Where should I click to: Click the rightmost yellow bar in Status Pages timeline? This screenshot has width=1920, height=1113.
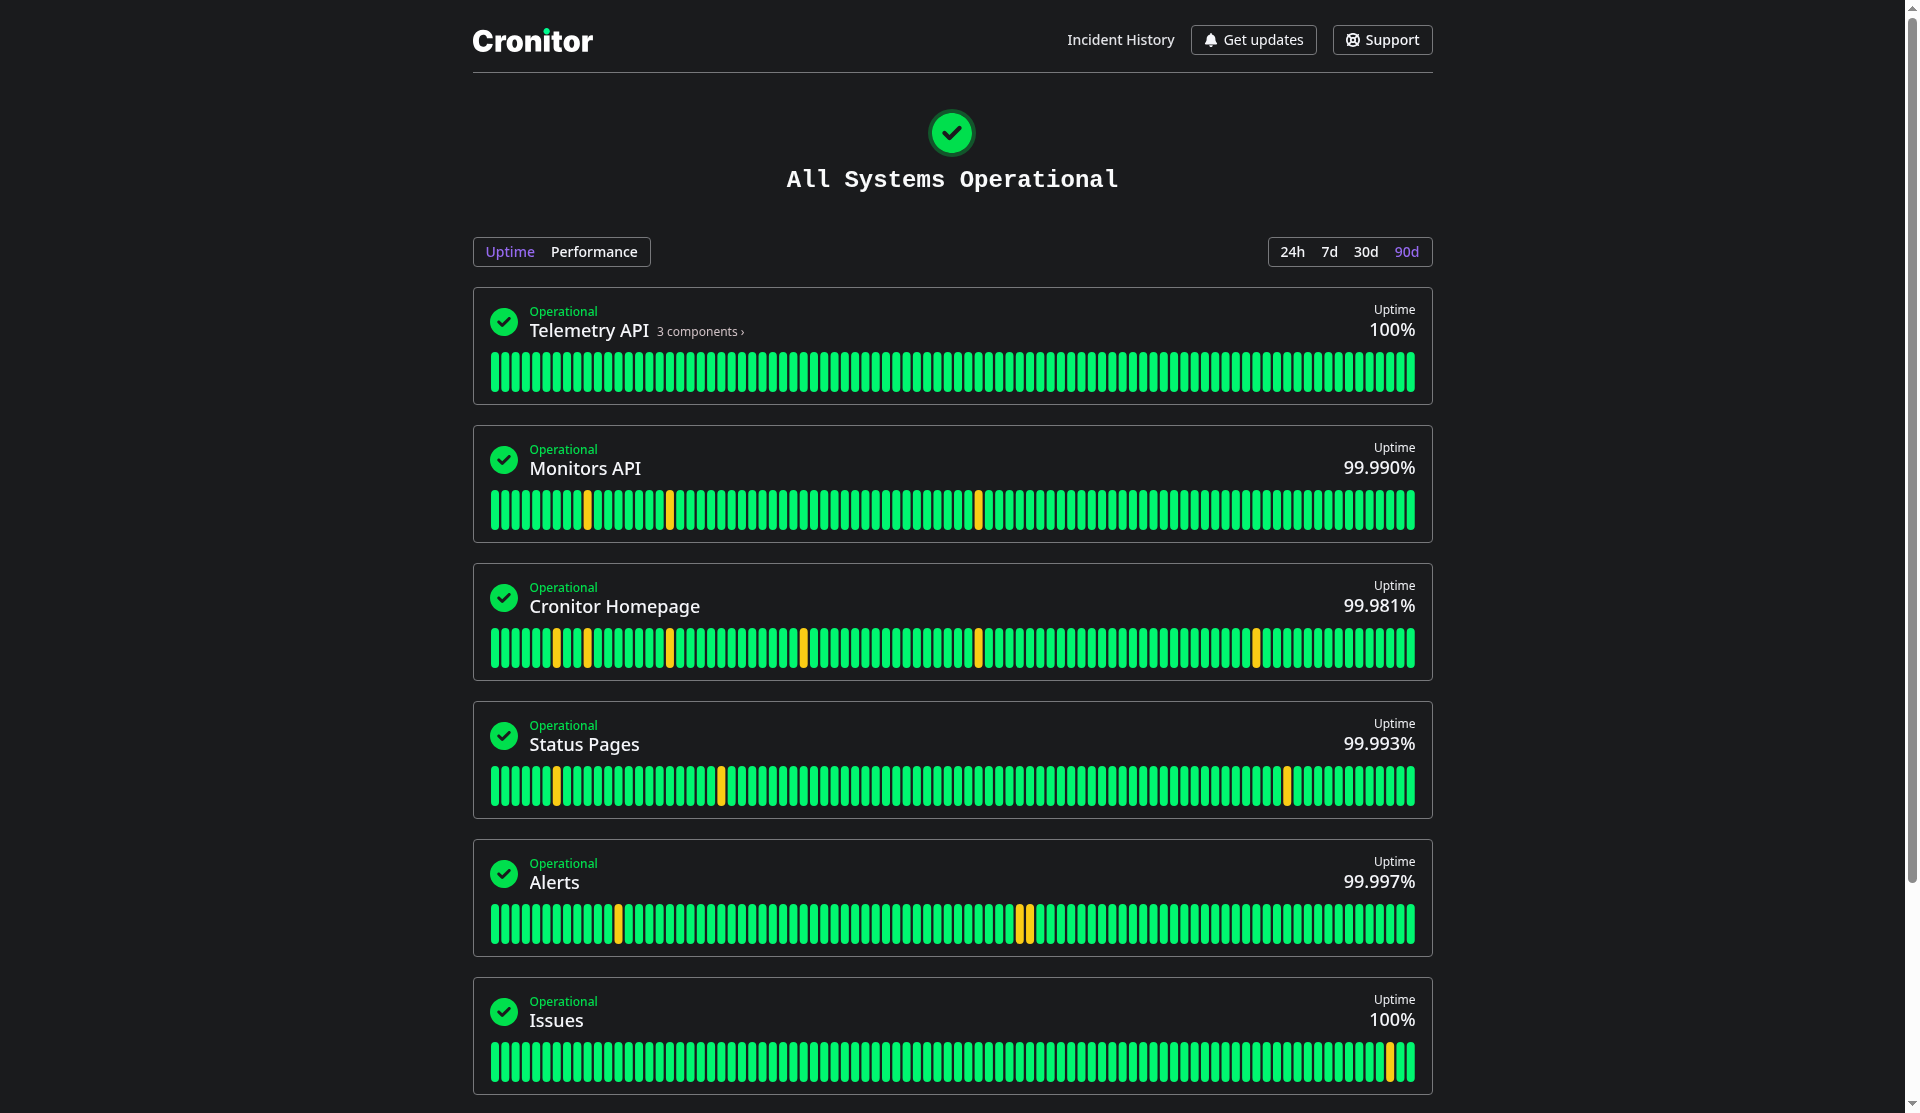pos(1287,786)
